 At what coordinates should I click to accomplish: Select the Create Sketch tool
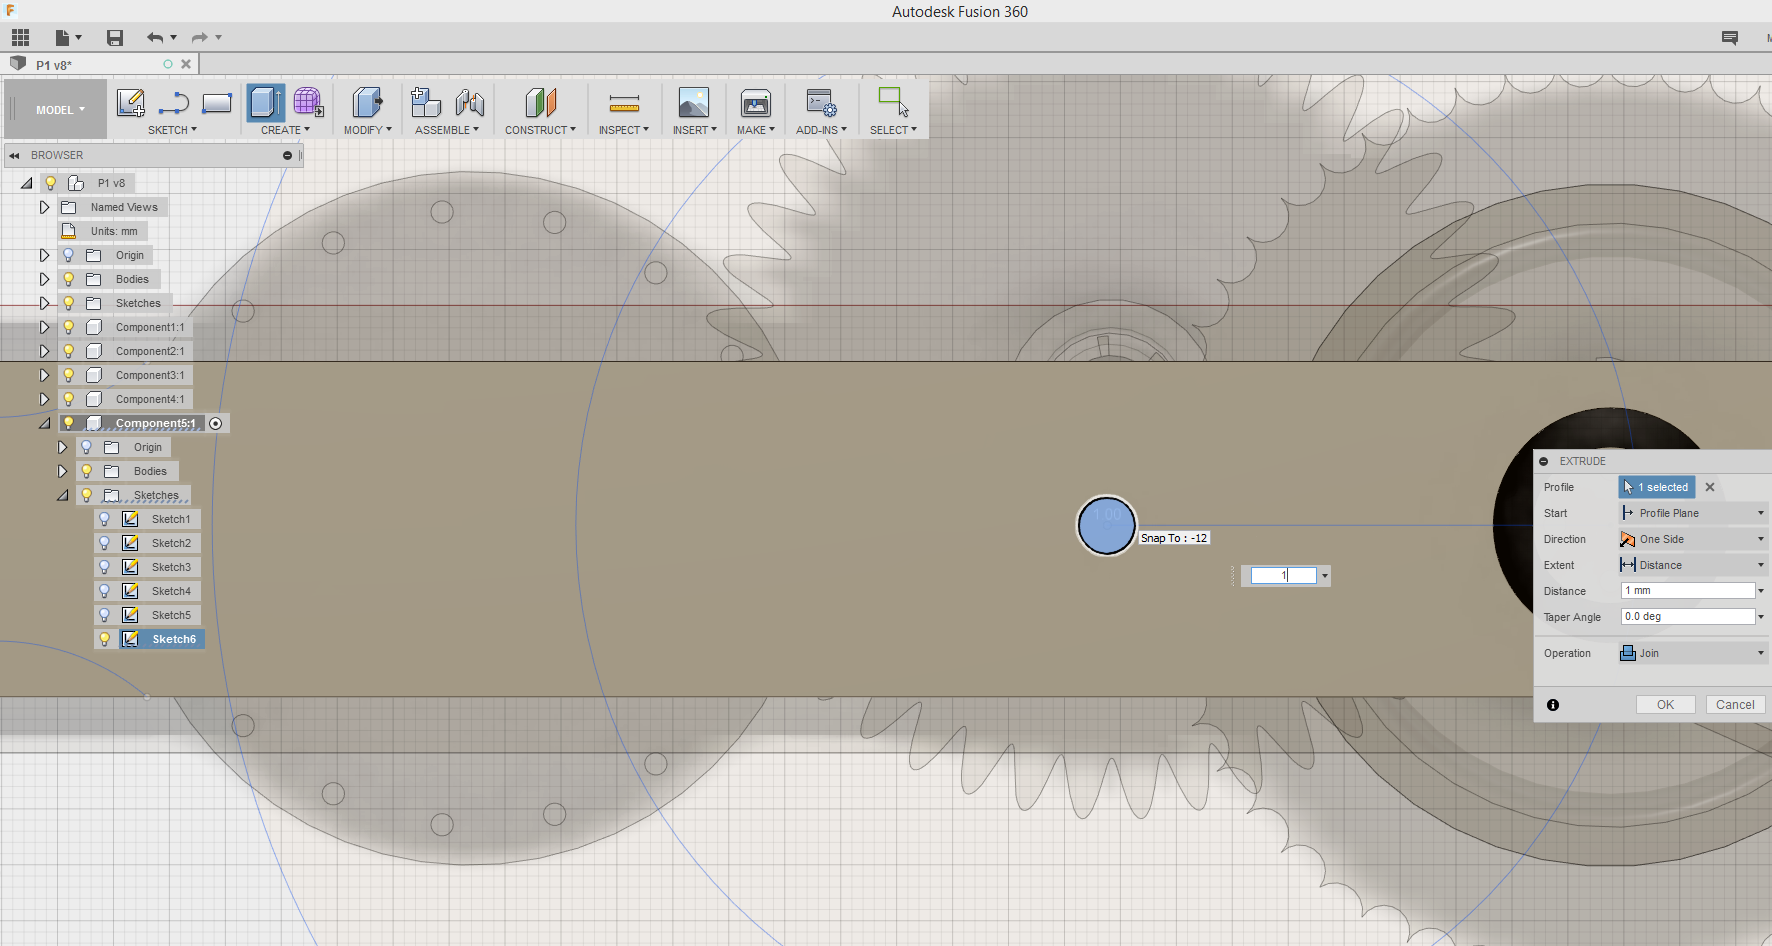(x=131, y=103)
